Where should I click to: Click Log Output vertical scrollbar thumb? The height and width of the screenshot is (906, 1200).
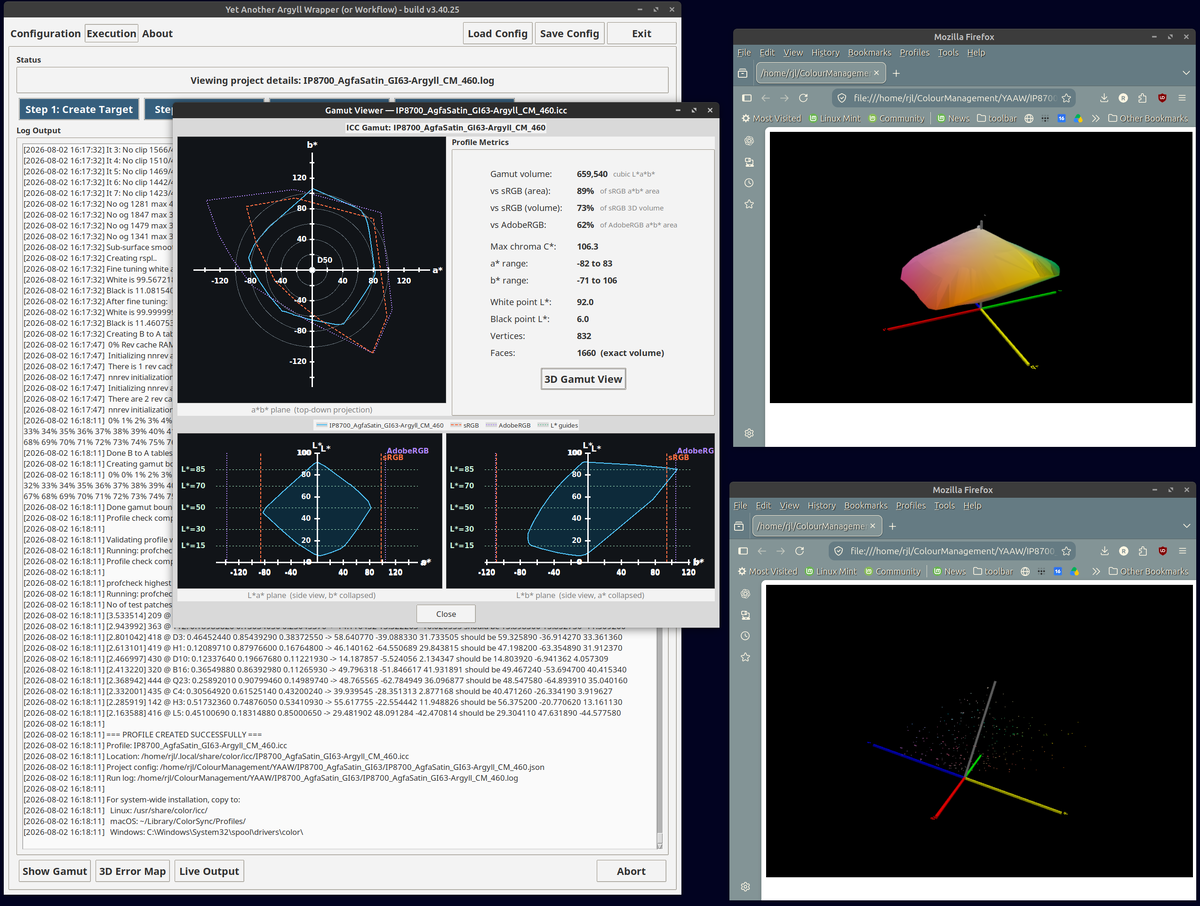click(x=659, y=840)
